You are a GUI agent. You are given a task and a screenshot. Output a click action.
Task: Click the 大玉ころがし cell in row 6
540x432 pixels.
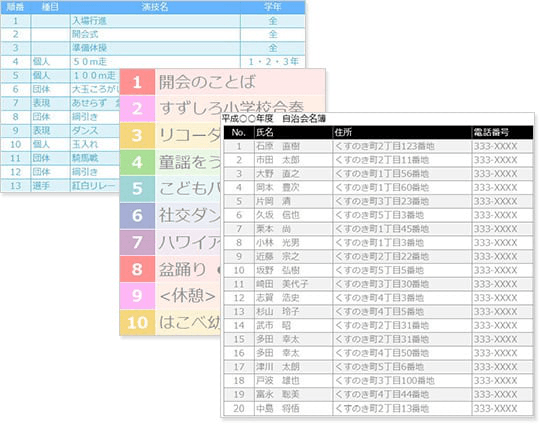[x=95, y=89]
